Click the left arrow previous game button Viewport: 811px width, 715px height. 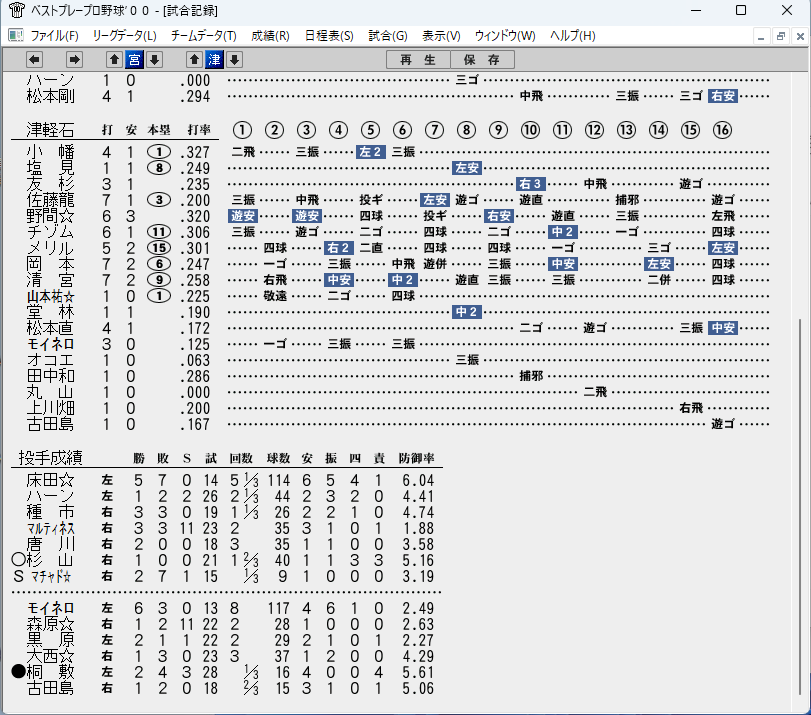35,60
